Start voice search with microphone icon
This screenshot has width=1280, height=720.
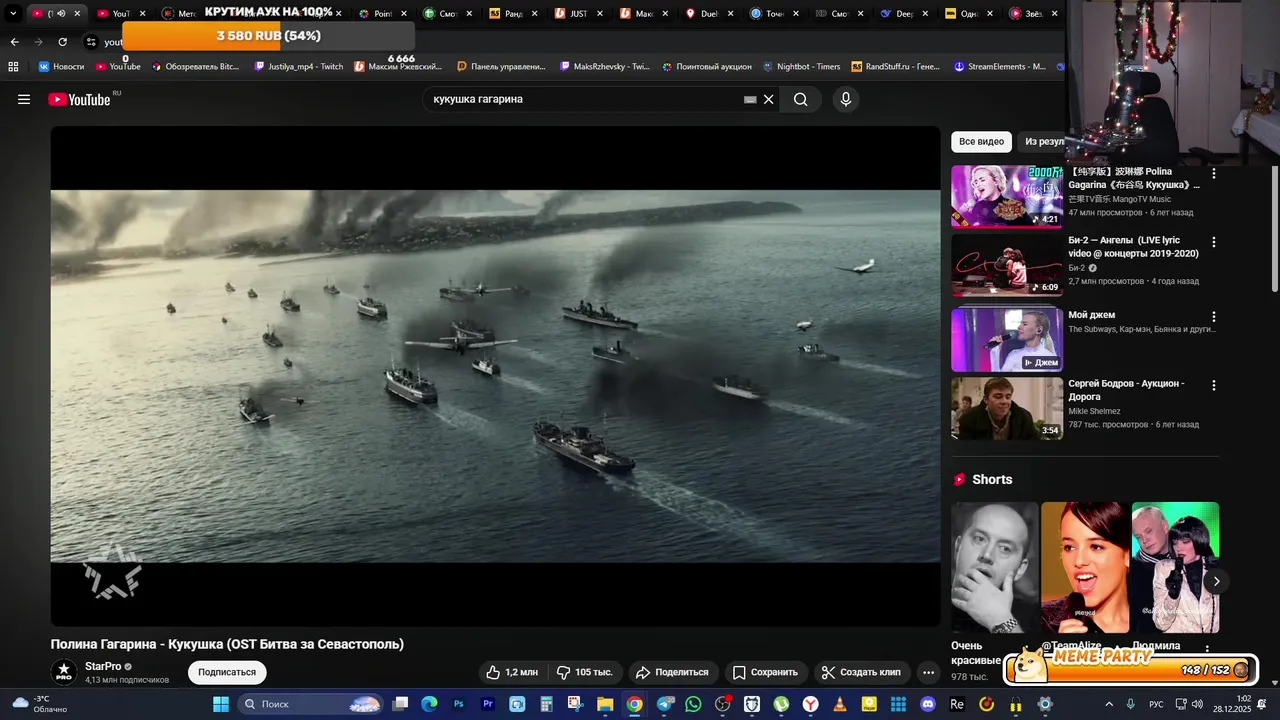tap(846, 99)
